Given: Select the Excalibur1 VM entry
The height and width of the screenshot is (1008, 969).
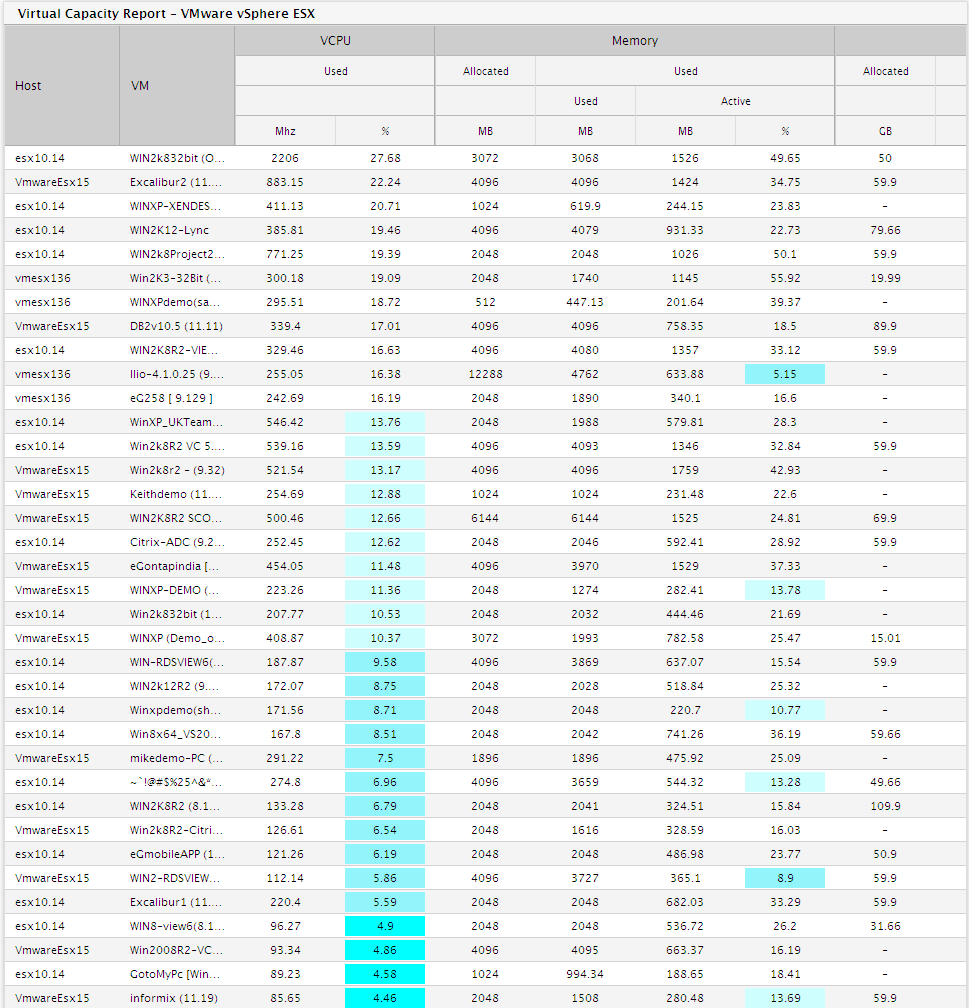Looking at the screenshot, I should (x=176, y=902).
